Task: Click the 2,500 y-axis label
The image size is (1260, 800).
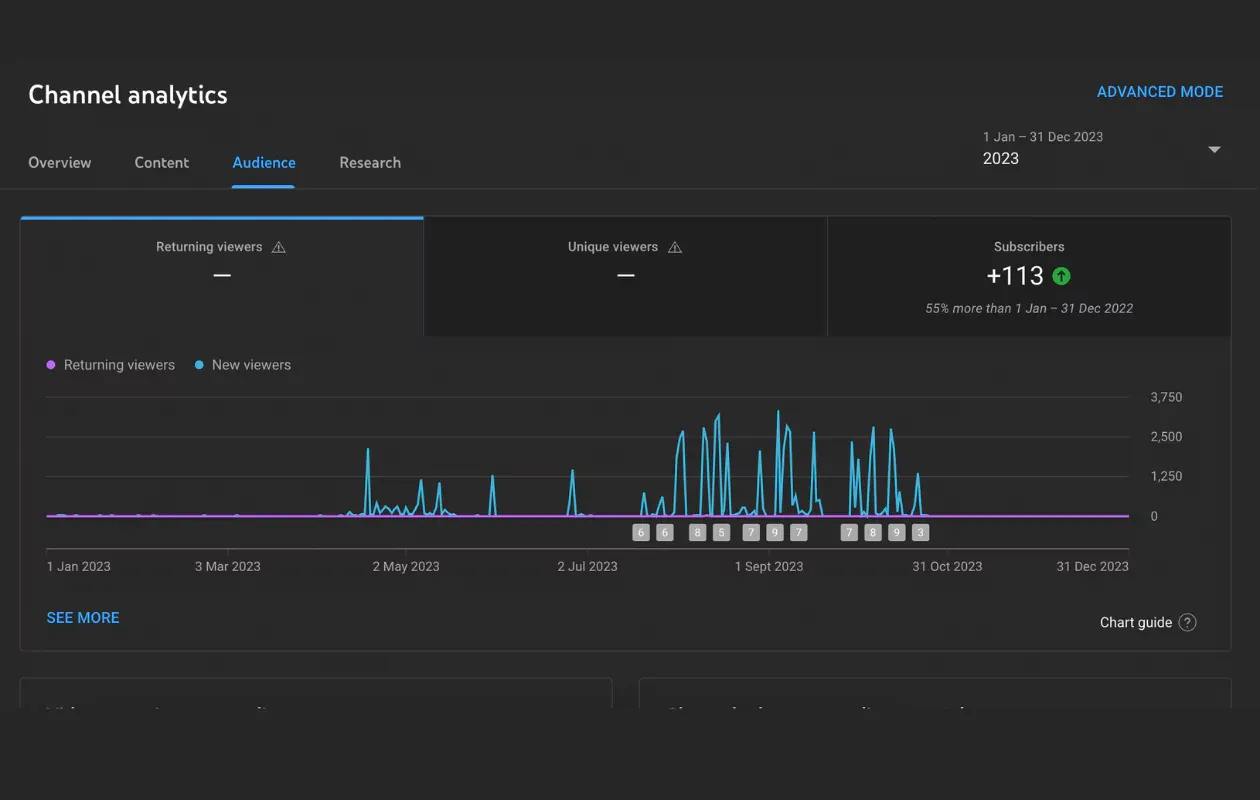Action: tap(1166, 437)
